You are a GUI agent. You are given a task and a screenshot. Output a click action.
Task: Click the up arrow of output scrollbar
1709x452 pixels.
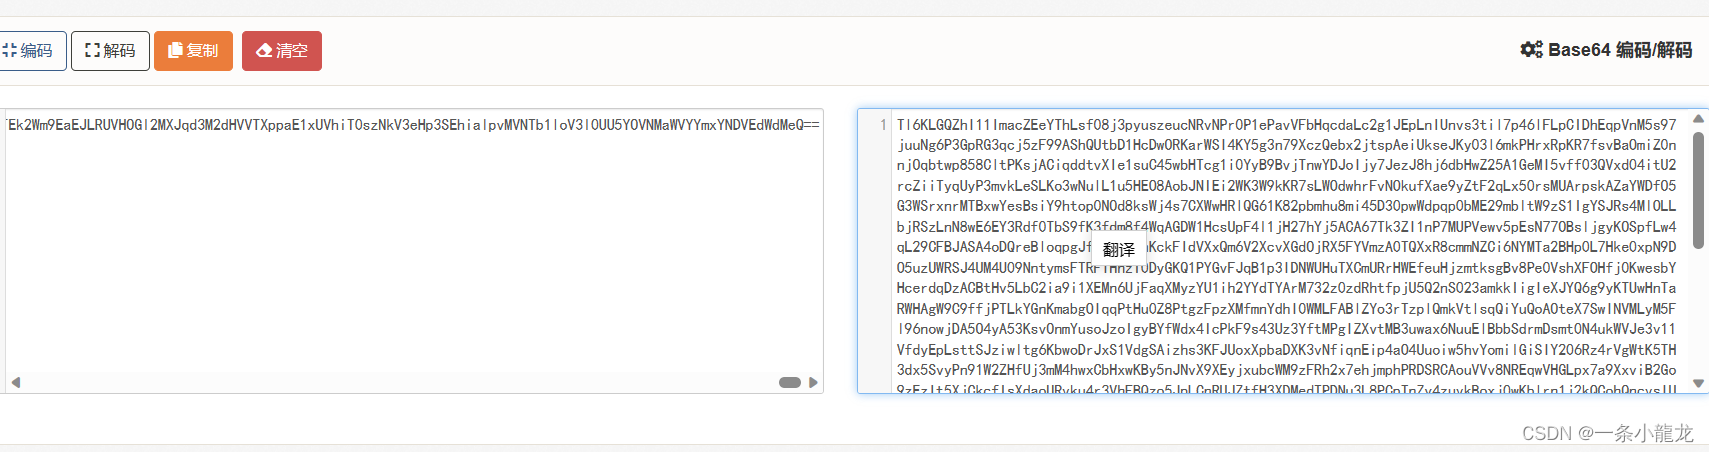pos(1698,119)
